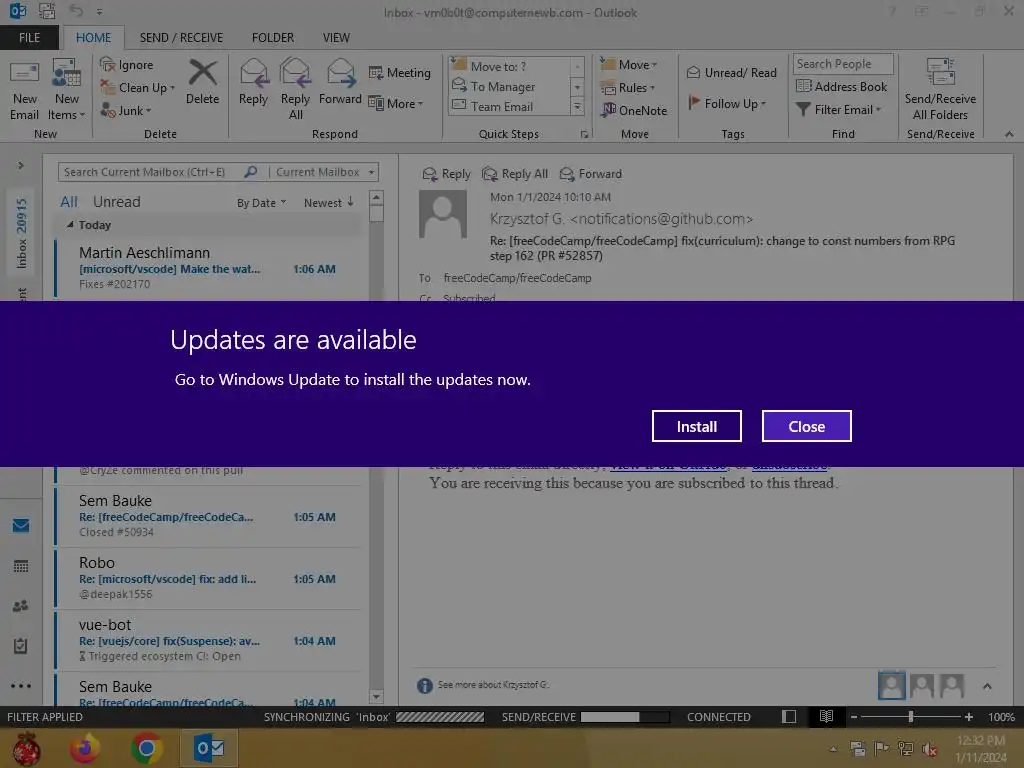
Task: Toggle Unread/ Read status
Action: pos(732,72)
